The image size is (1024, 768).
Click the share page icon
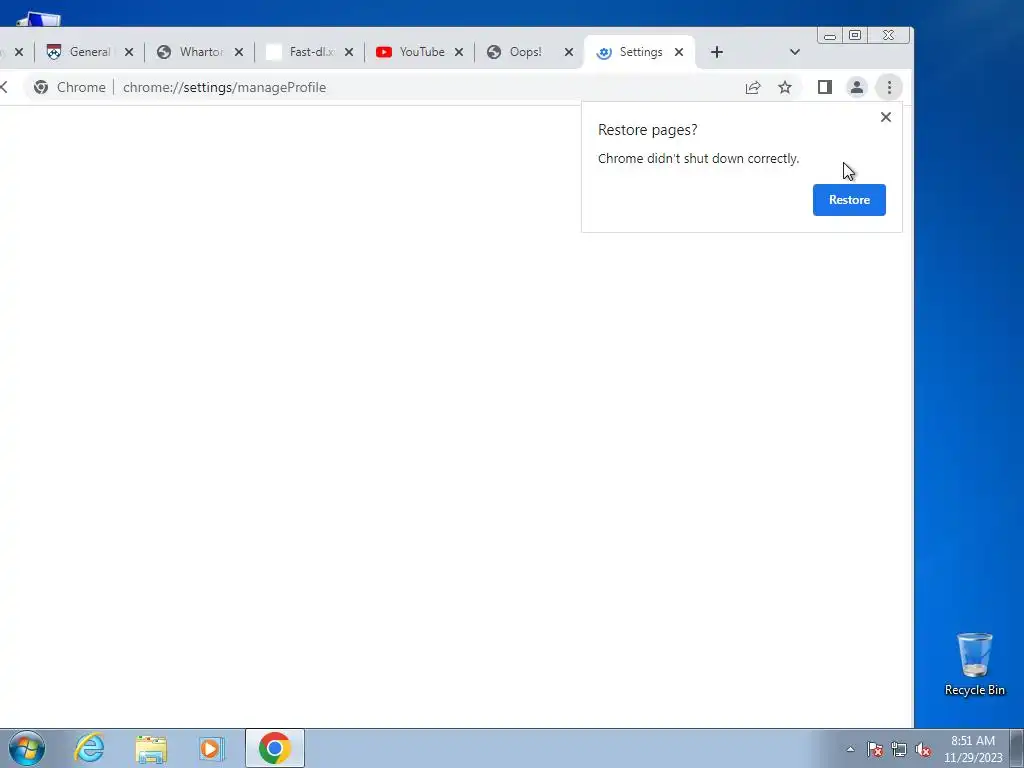pos(753,87)
